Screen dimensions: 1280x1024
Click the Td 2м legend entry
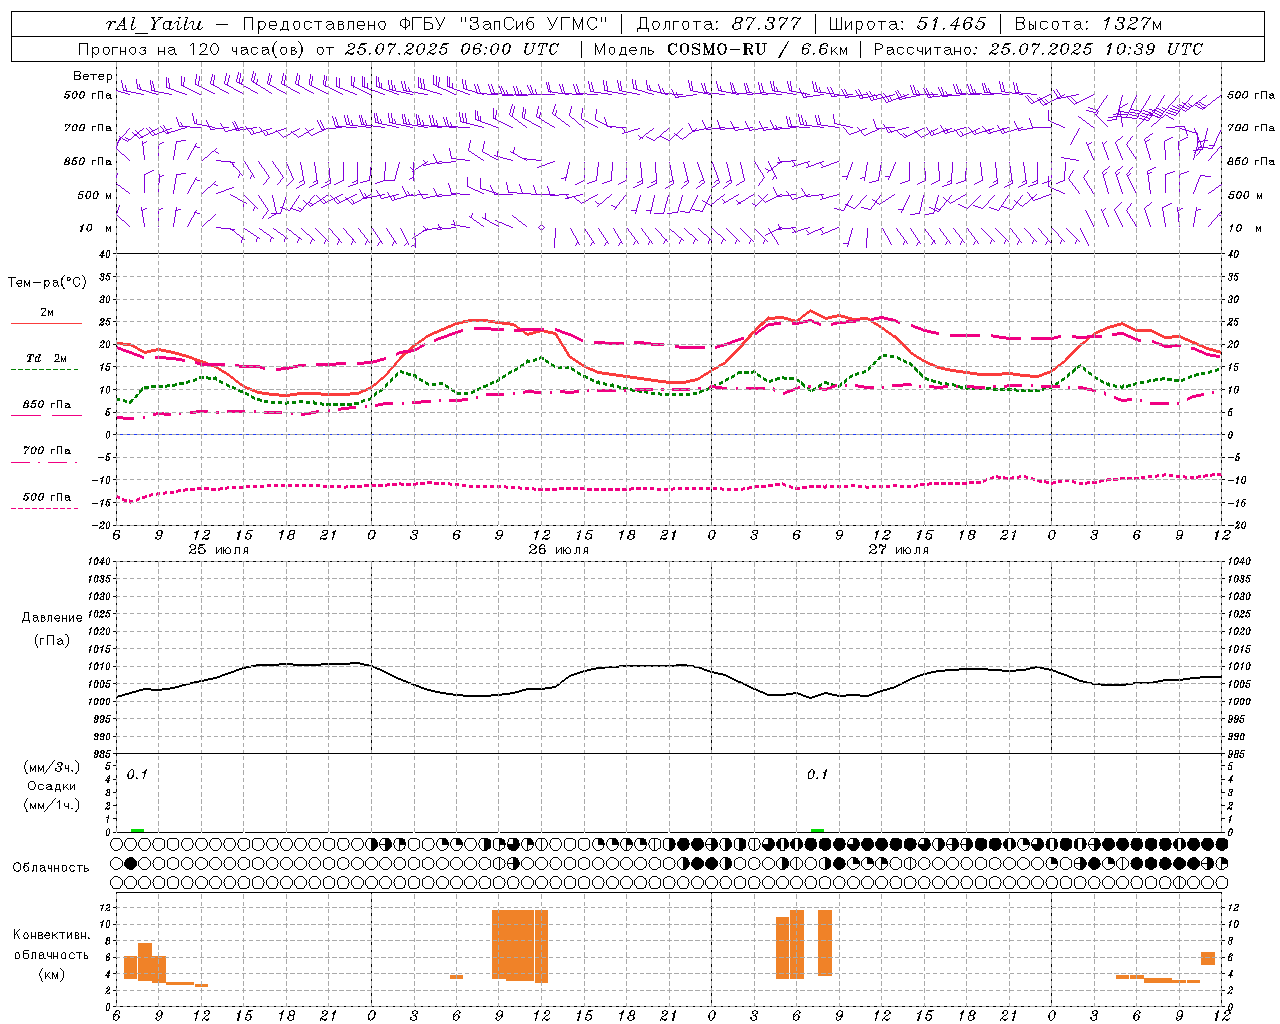47,358
